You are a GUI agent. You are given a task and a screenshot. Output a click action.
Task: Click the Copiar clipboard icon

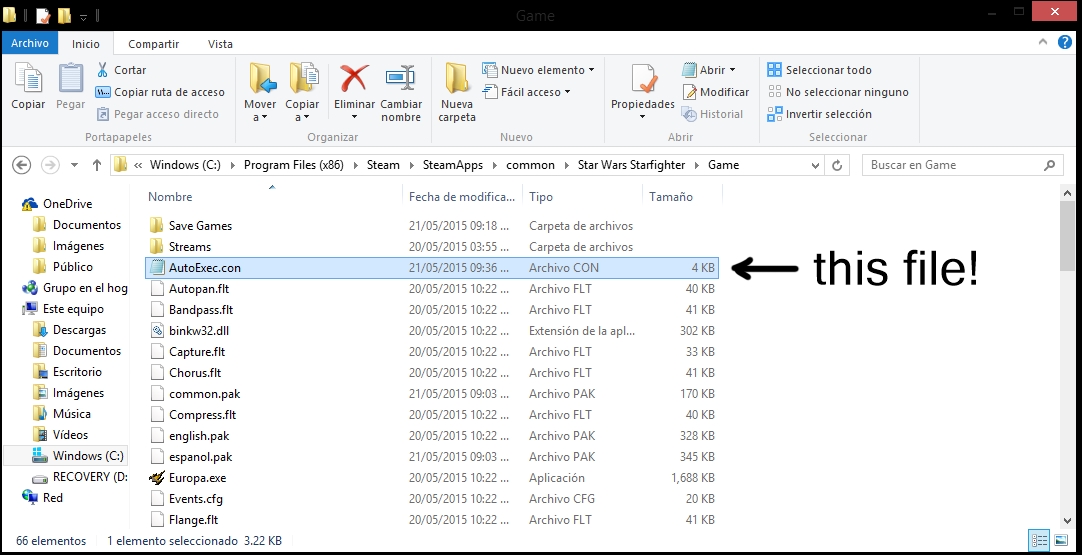pyautogui.click(x=28, y=78)
